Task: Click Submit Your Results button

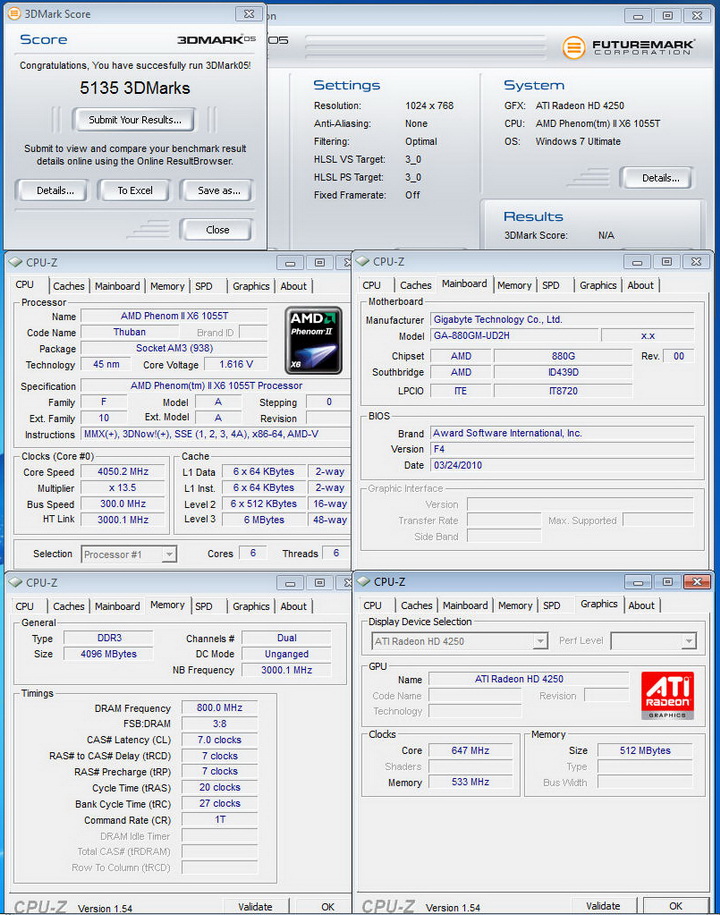Action: pyautogui.click(x=135, y=120)
